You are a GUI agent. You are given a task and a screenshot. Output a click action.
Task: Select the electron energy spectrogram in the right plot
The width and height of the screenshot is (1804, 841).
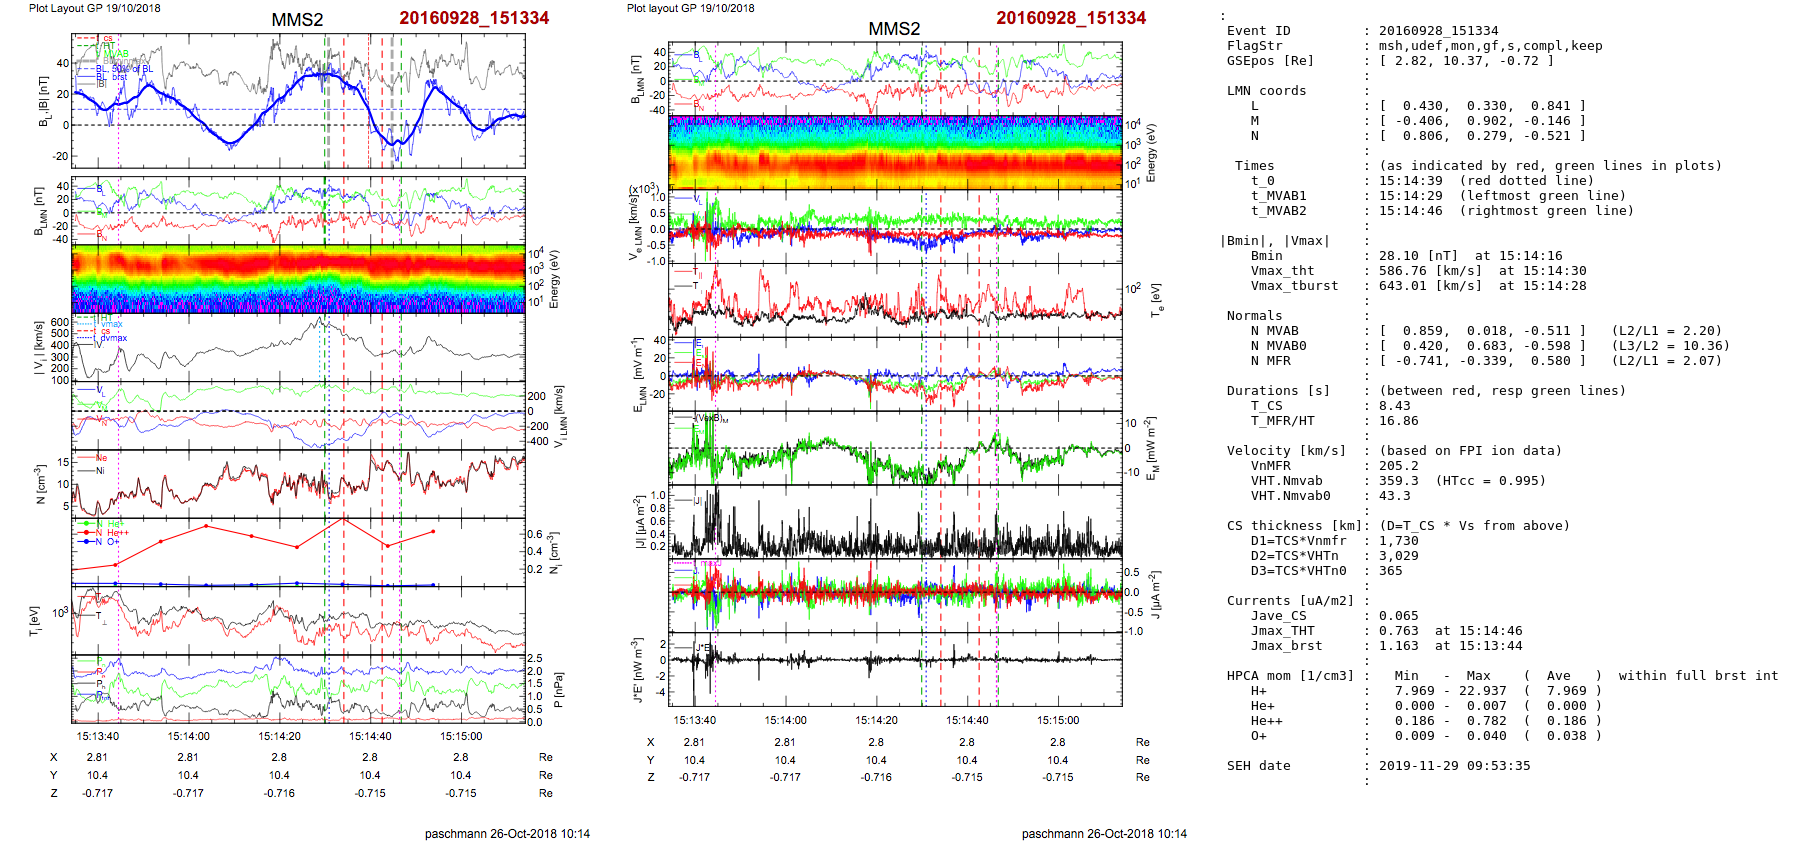pyautogui.click(x=895, y=152)
